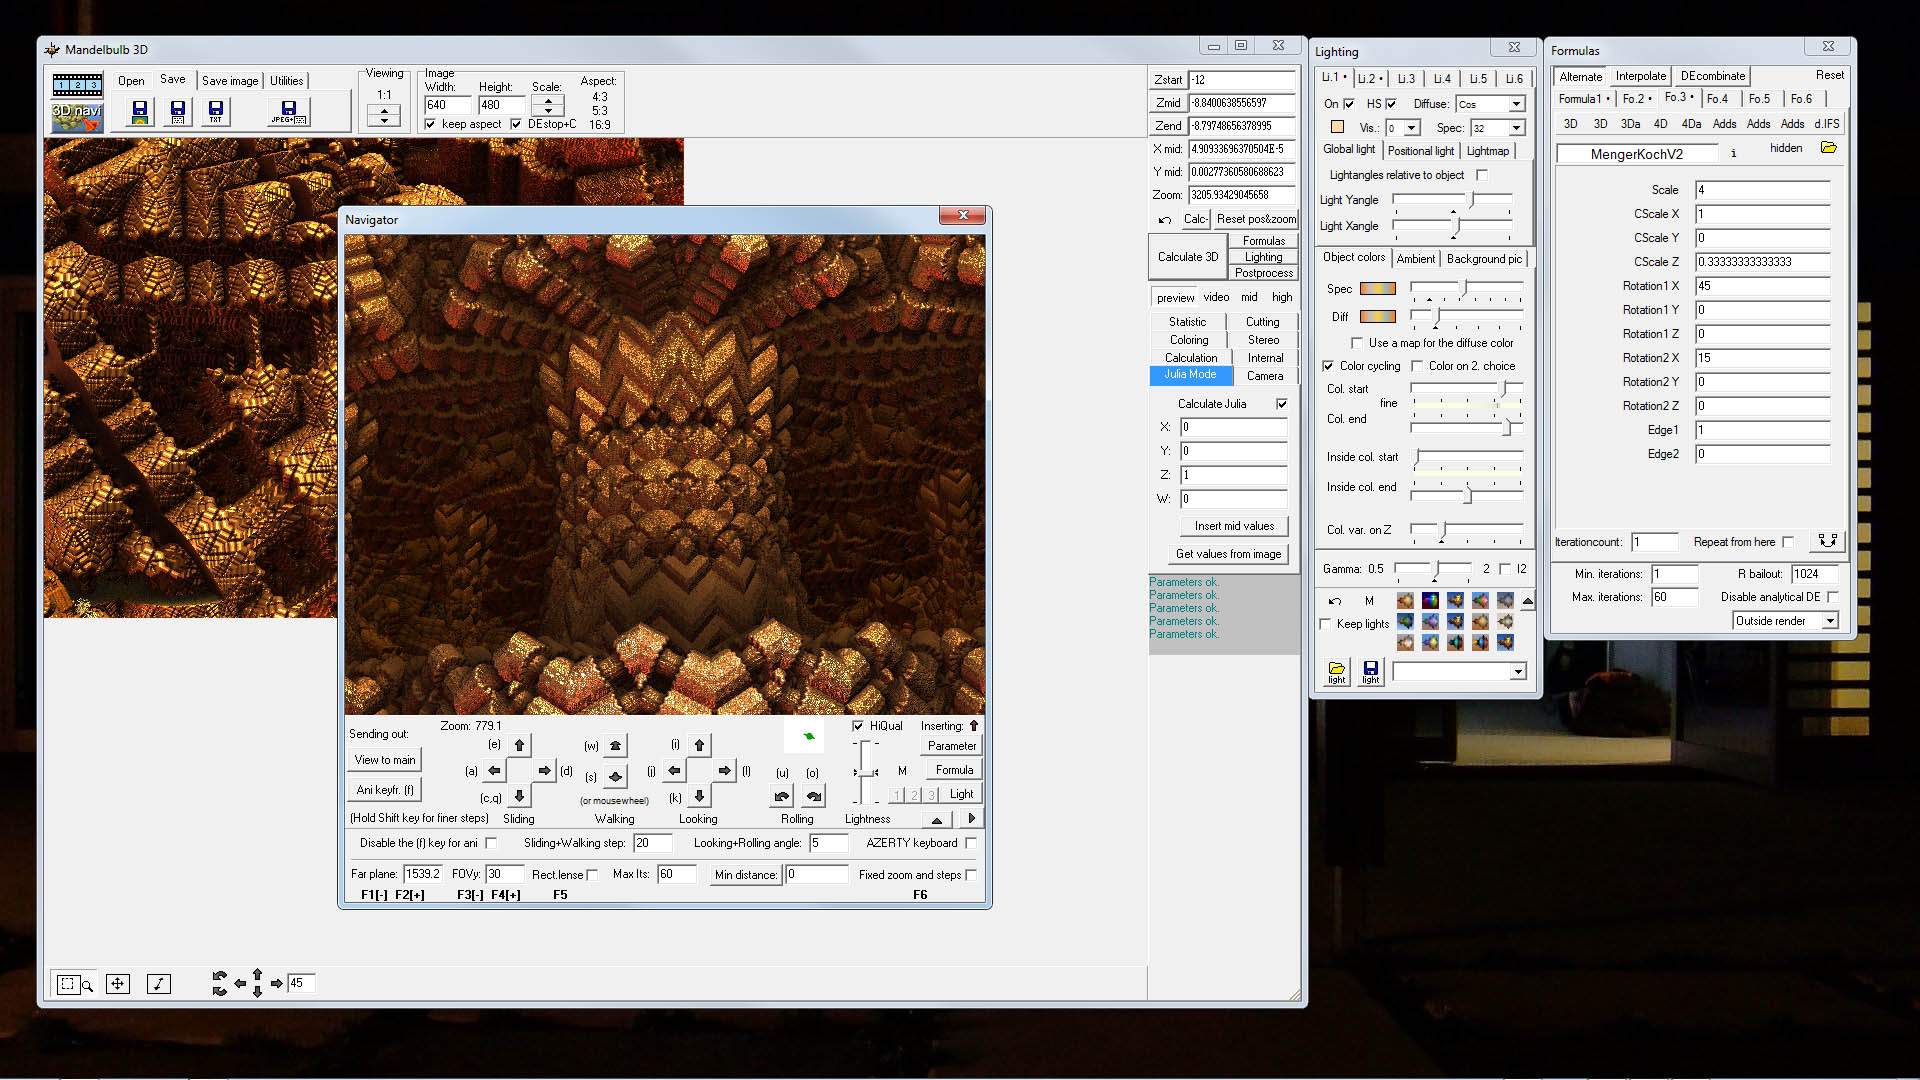Click the Calculate 3D button

1187,257
